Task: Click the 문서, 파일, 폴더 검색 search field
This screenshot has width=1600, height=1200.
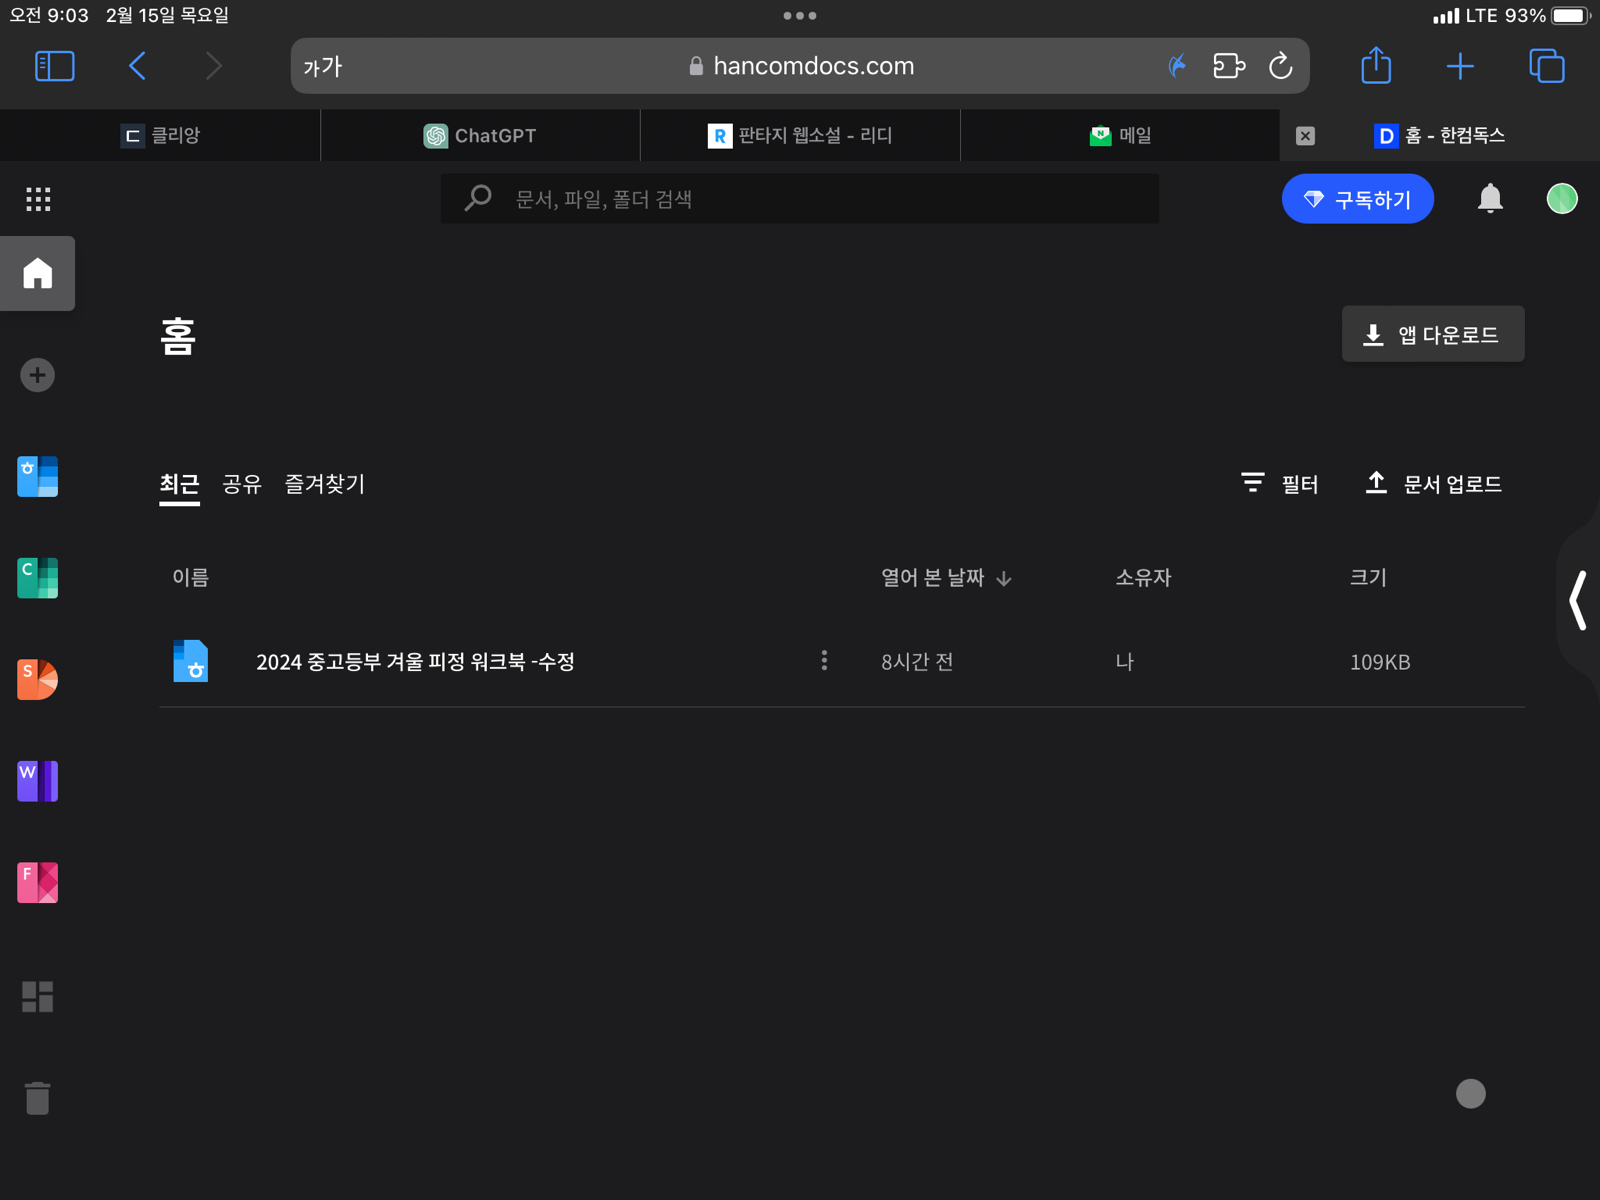Action: (x=800, y=199)
